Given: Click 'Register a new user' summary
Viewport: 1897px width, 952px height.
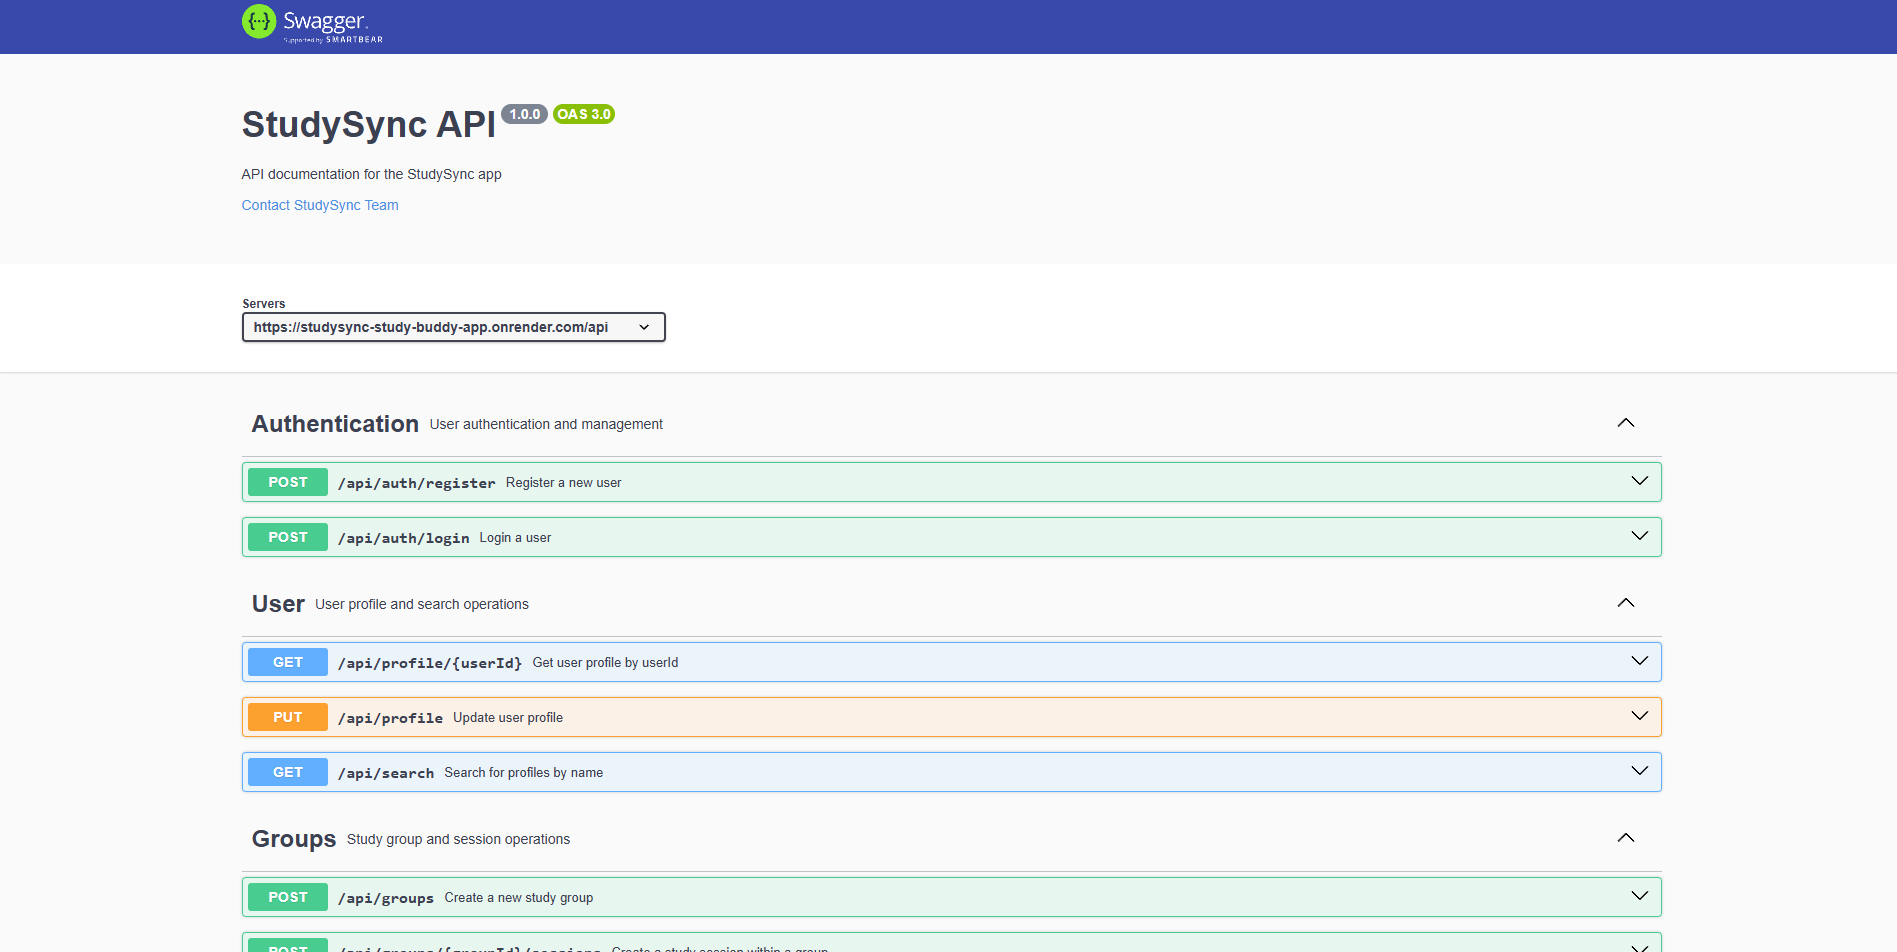Looking at the screenshot, I should 563,482.
